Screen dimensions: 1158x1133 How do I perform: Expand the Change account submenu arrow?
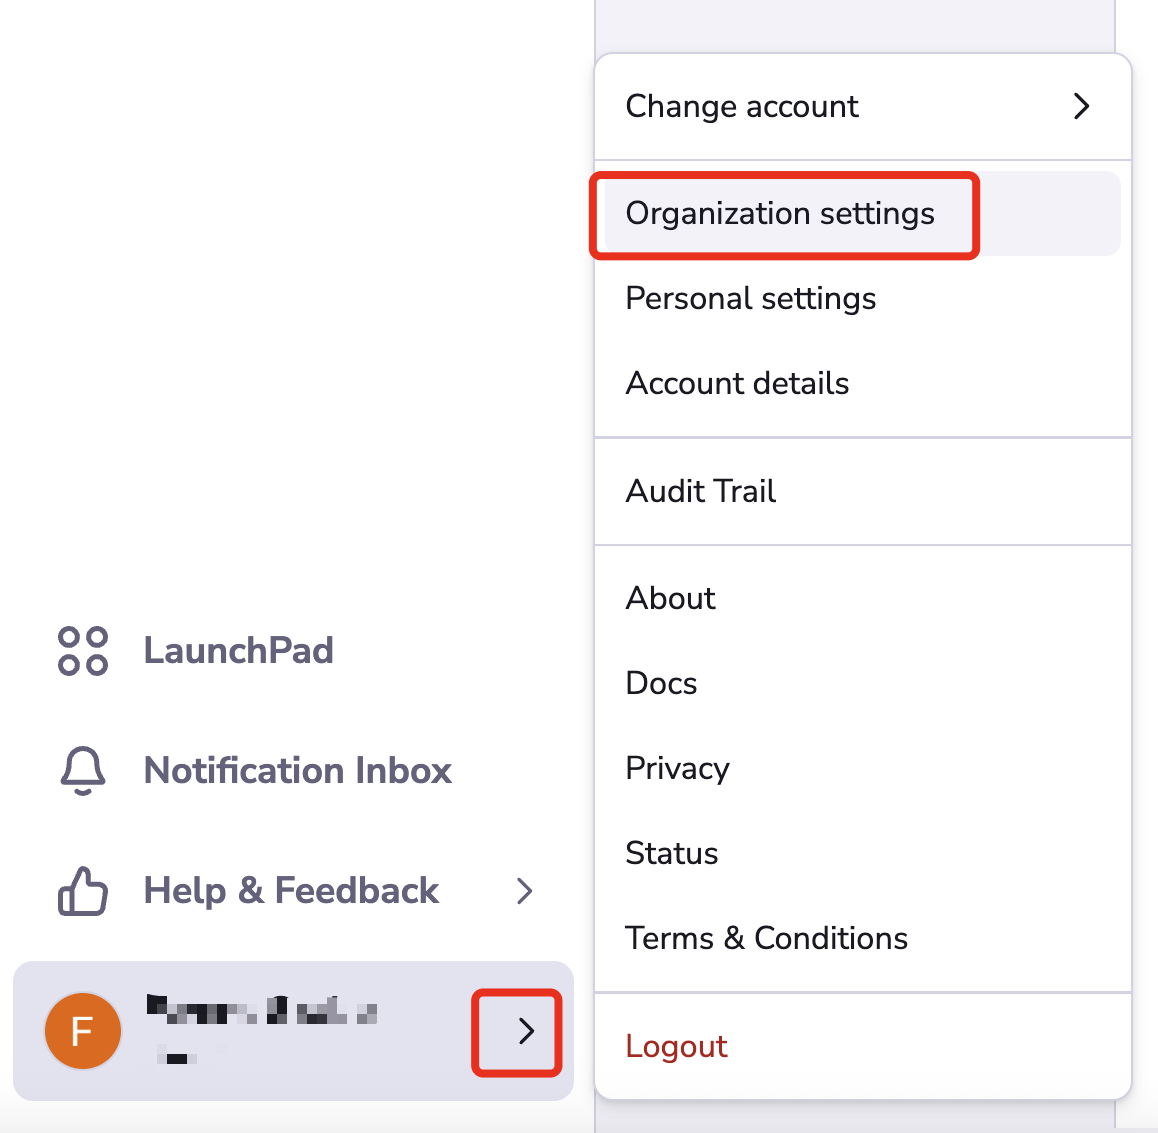tap(1081, 106)
